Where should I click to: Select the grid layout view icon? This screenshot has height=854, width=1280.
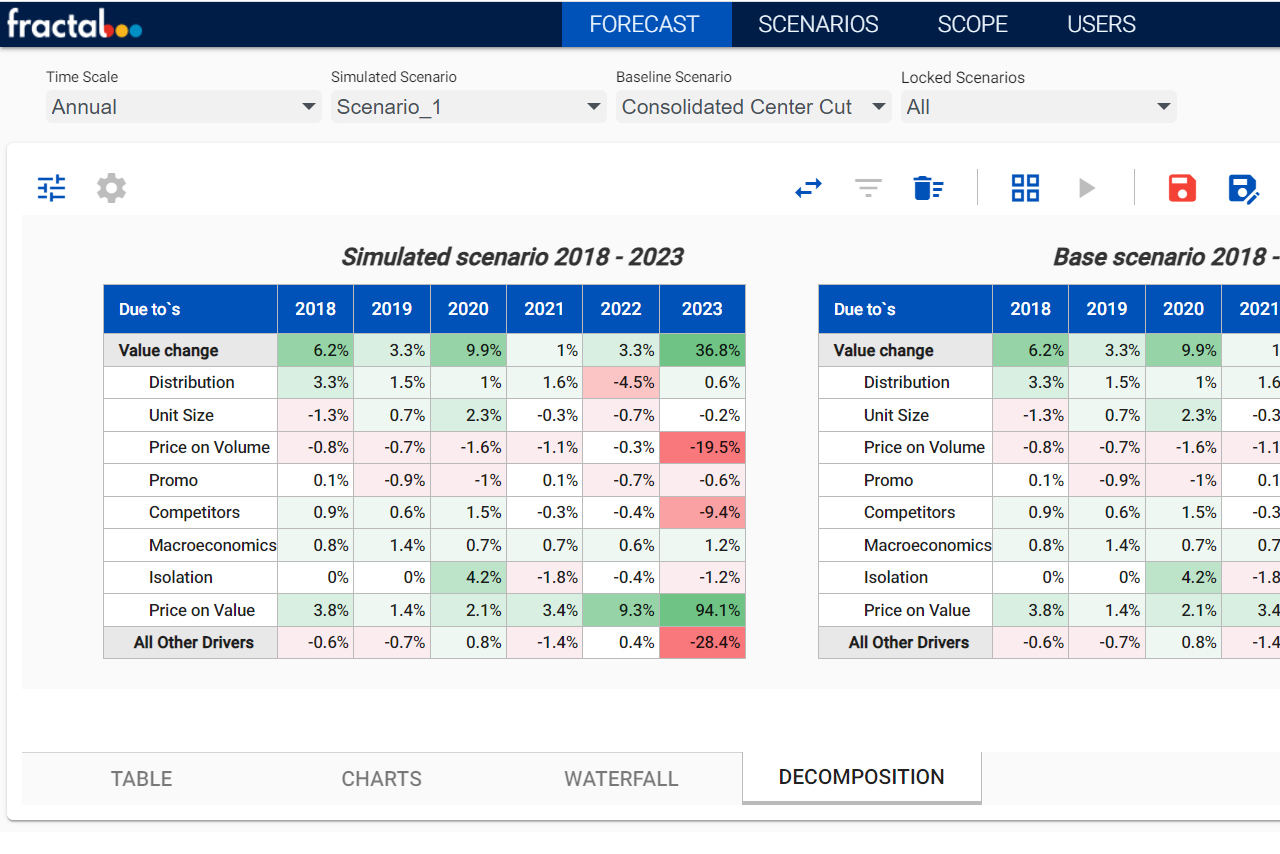click(1024, 187)
